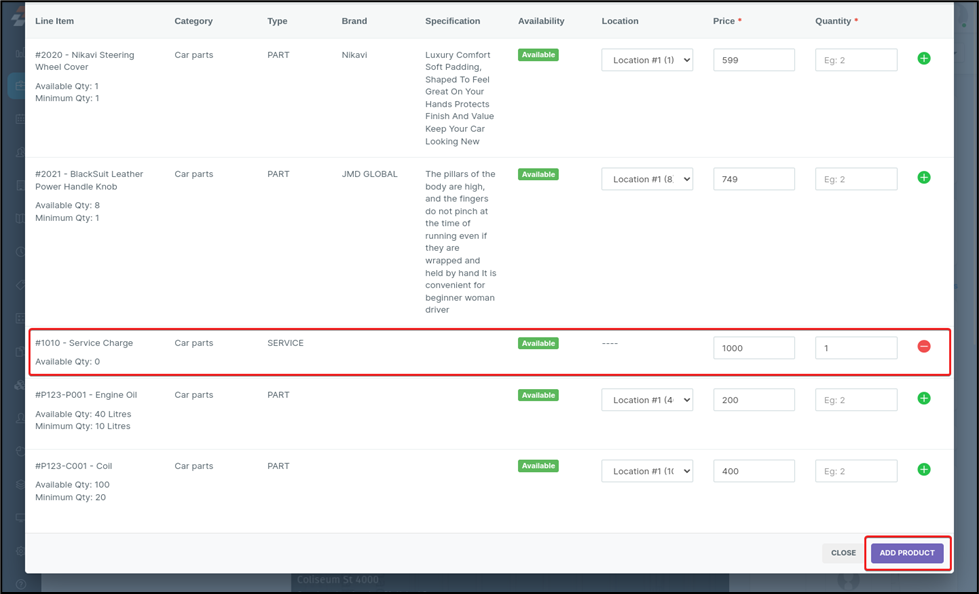Edit Coil price field 400
This screenshot has width=979, height=594.
(754, 471)
